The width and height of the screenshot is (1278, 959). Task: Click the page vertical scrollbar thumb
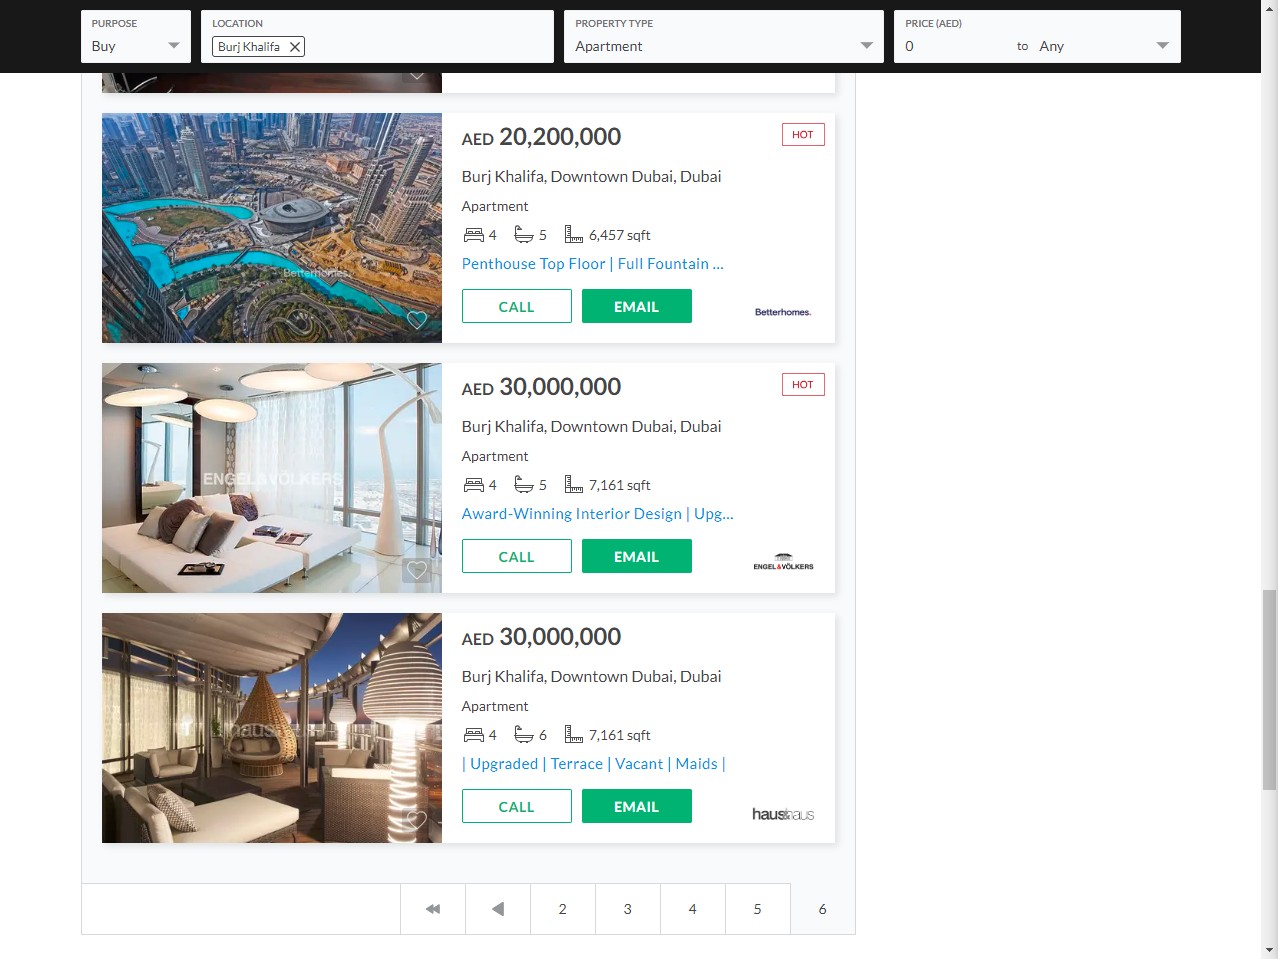pyautogui.click(x=1269, y=690)
